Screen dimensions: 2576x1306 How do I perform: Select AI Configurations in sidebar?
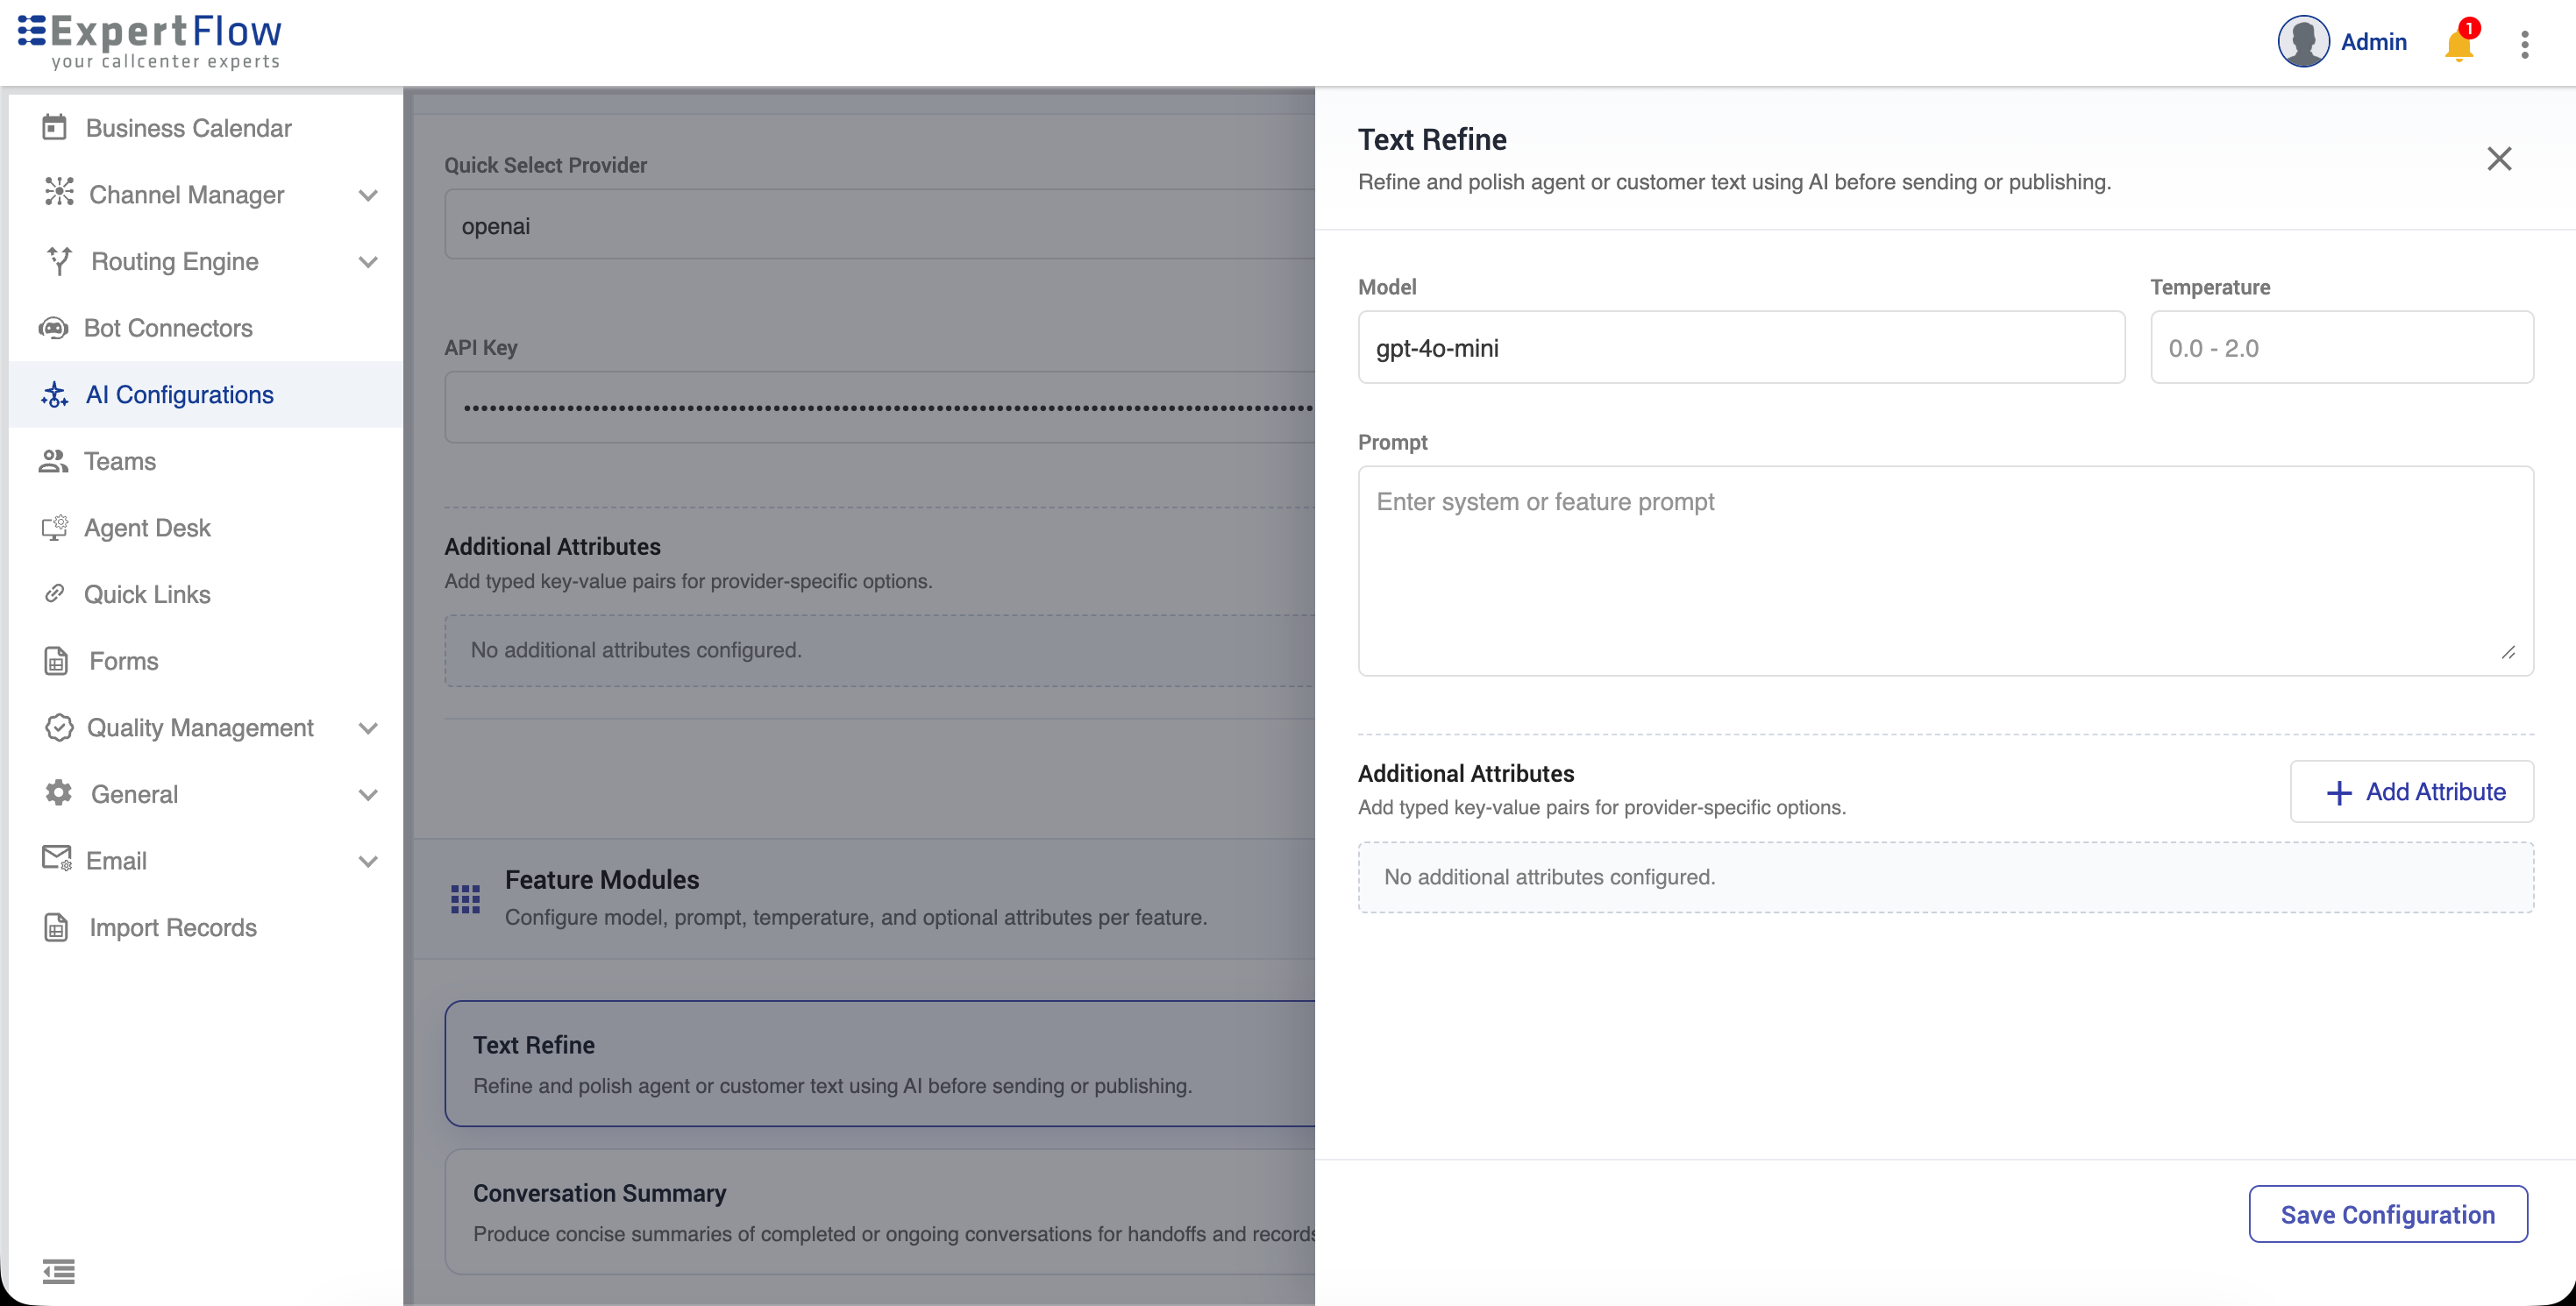click(x=205, y=394)
